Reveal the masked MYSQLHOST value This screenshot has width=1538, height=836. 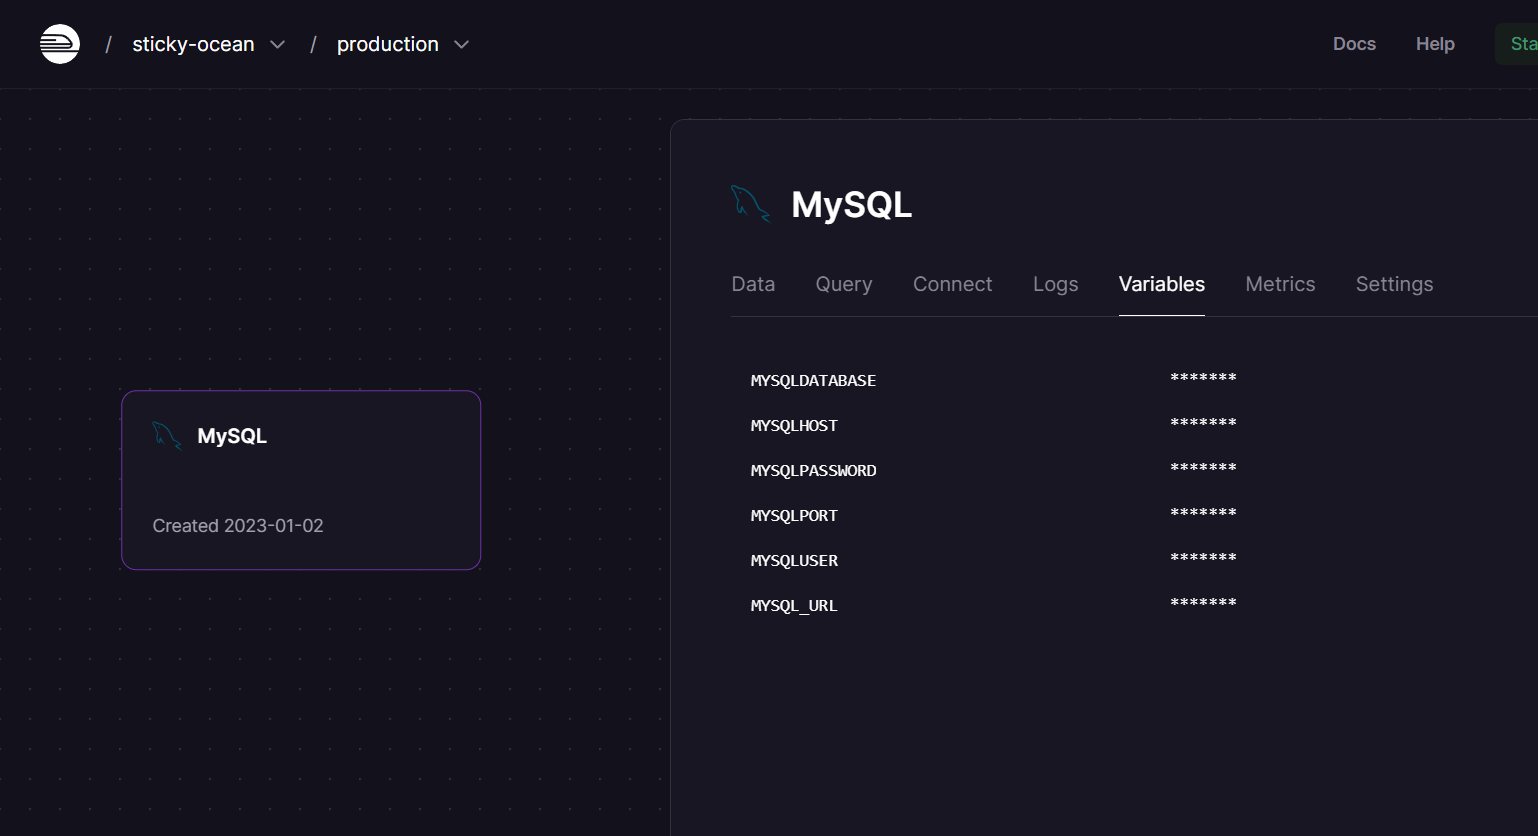[x=1203, y=423]
